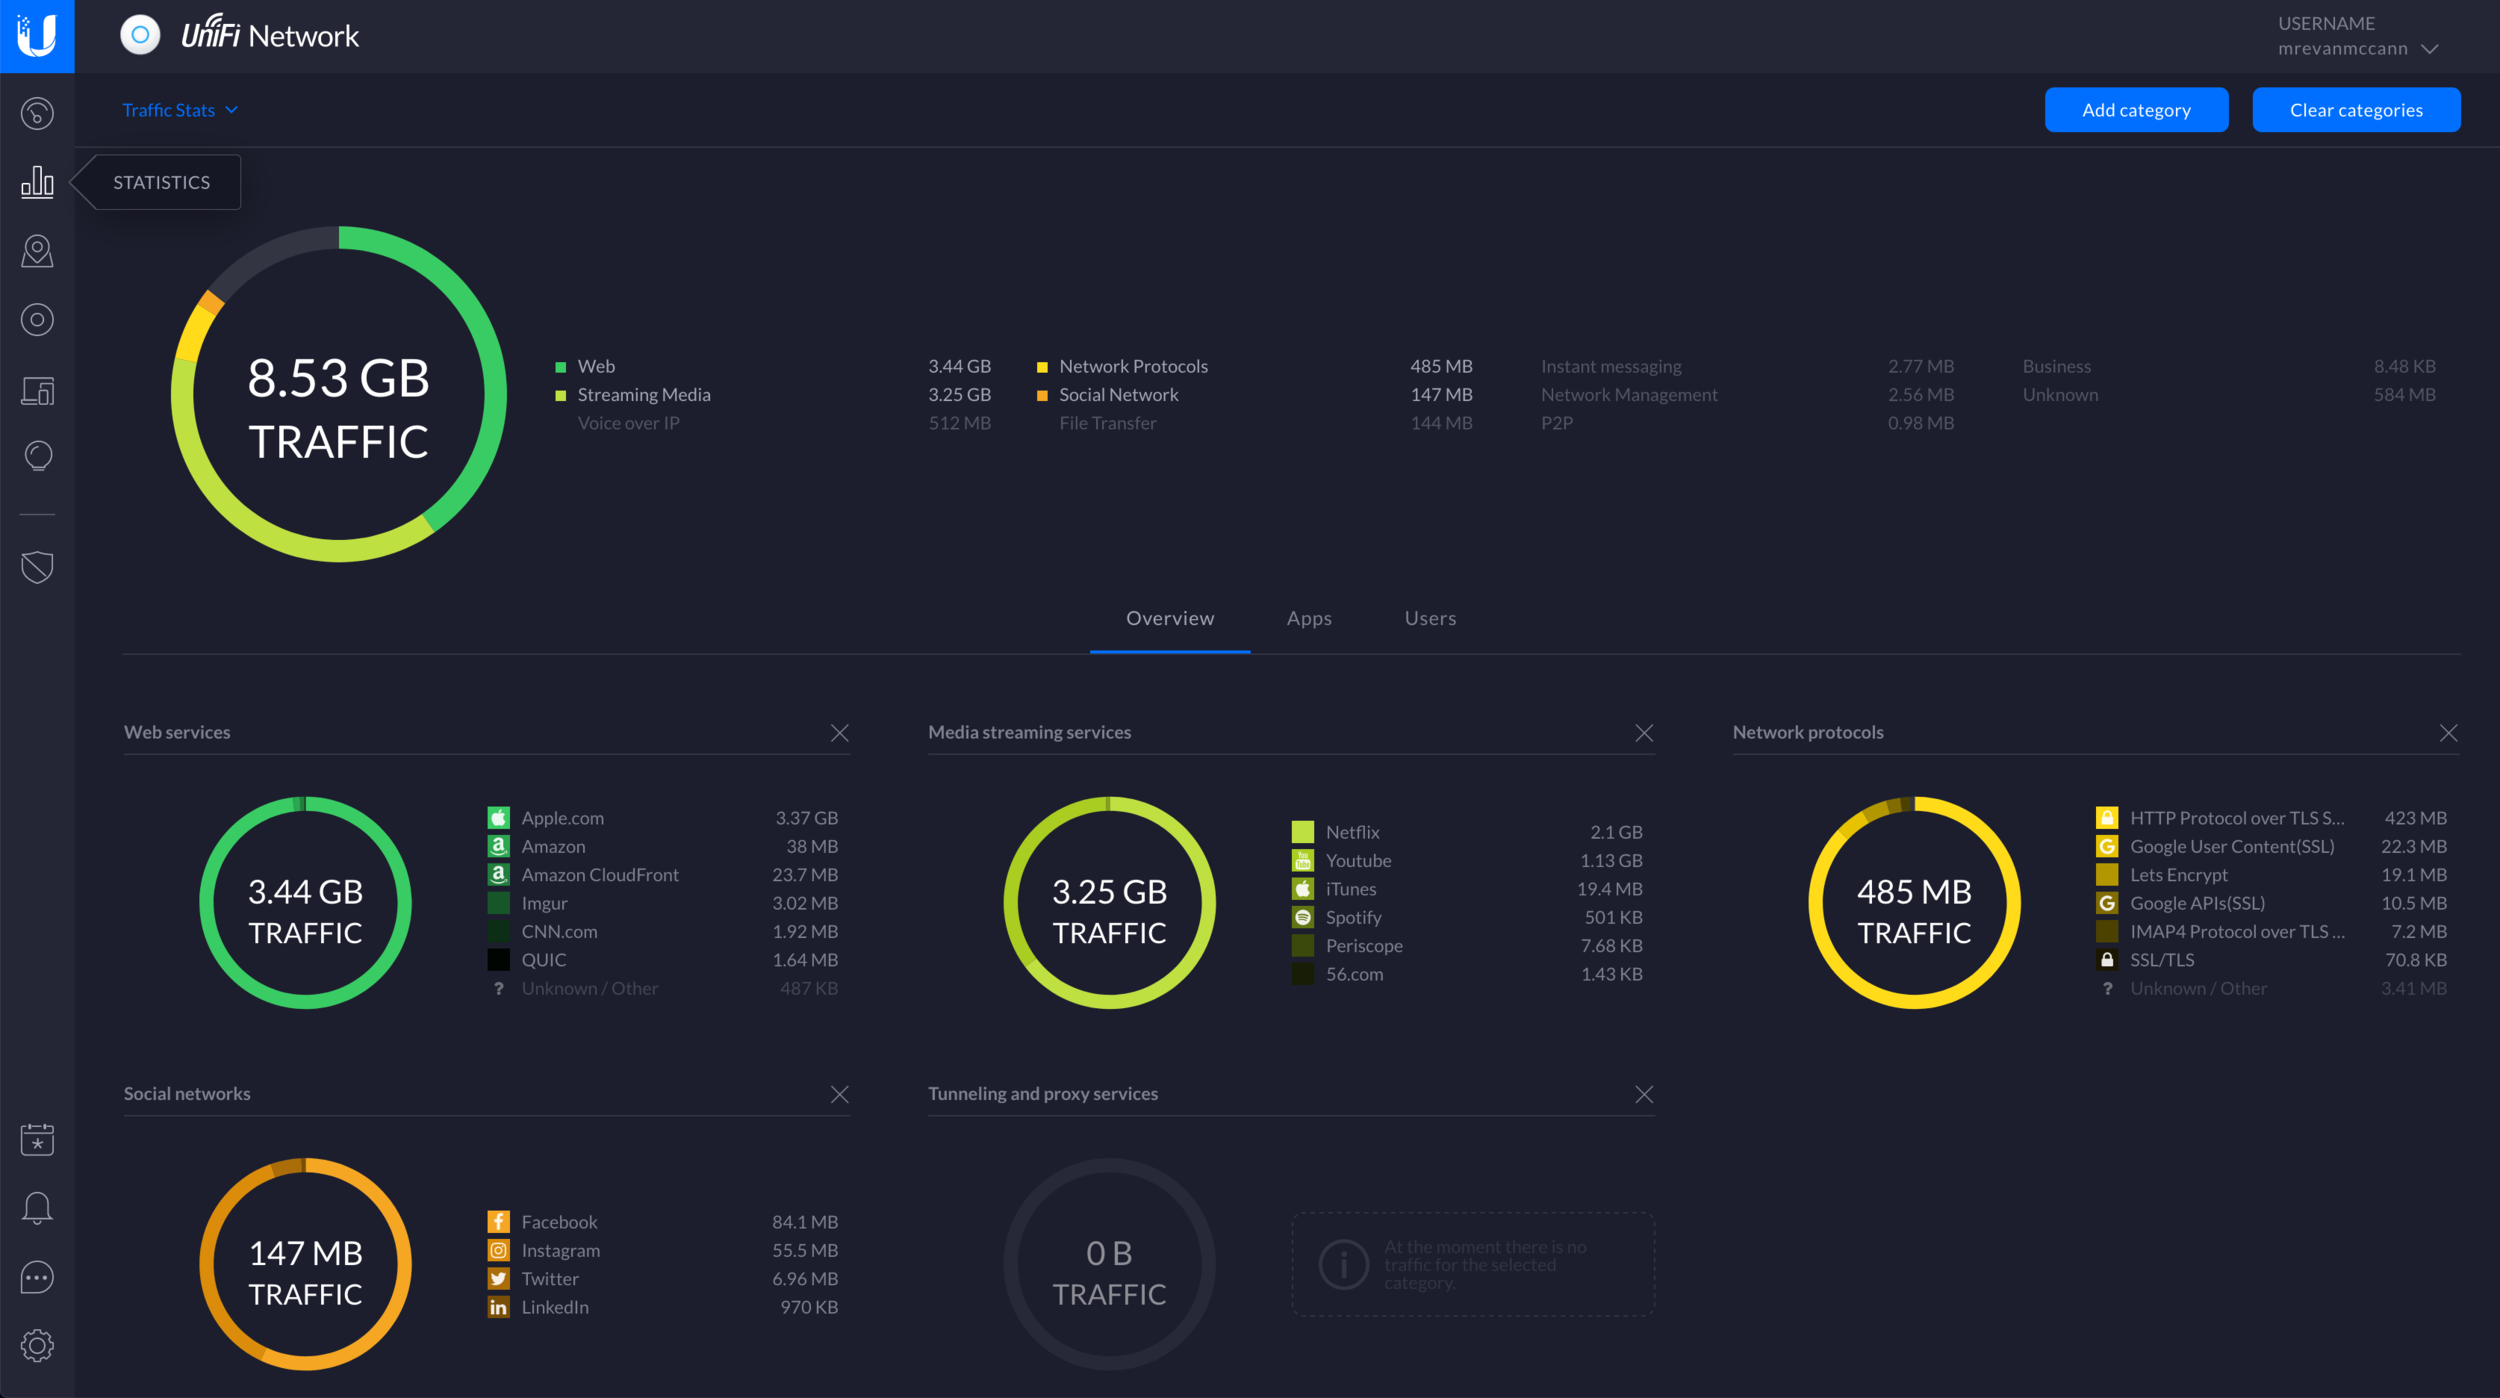Close the Network protocols panel
This screenshot has height=1398, width=2500.
click(2448, 733)
